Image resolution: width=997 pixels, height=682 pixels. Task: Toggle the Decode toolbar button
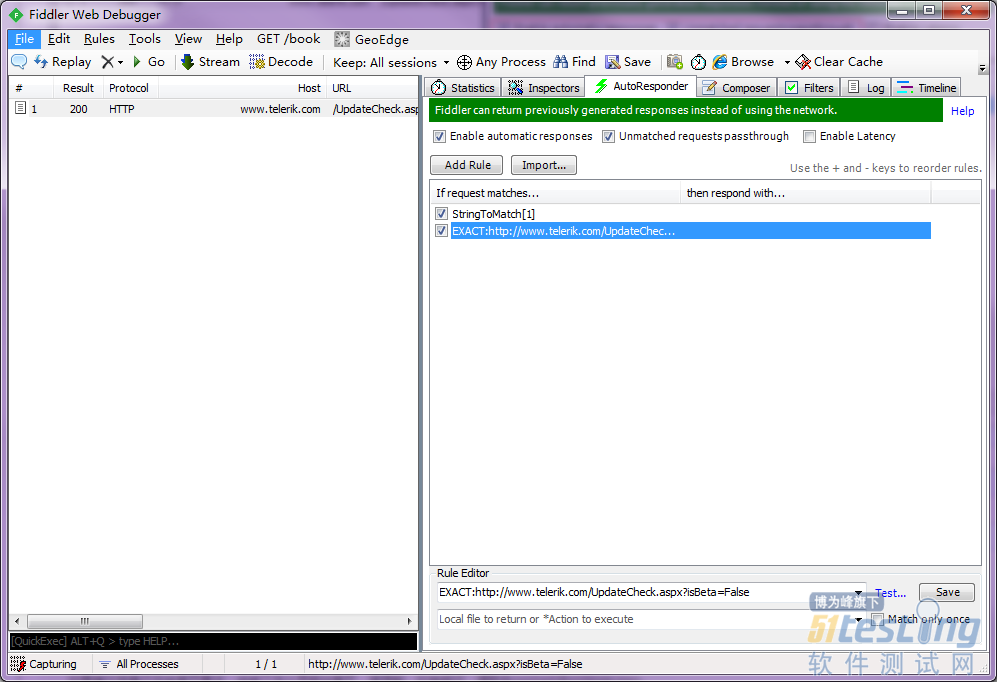[281, 62]
